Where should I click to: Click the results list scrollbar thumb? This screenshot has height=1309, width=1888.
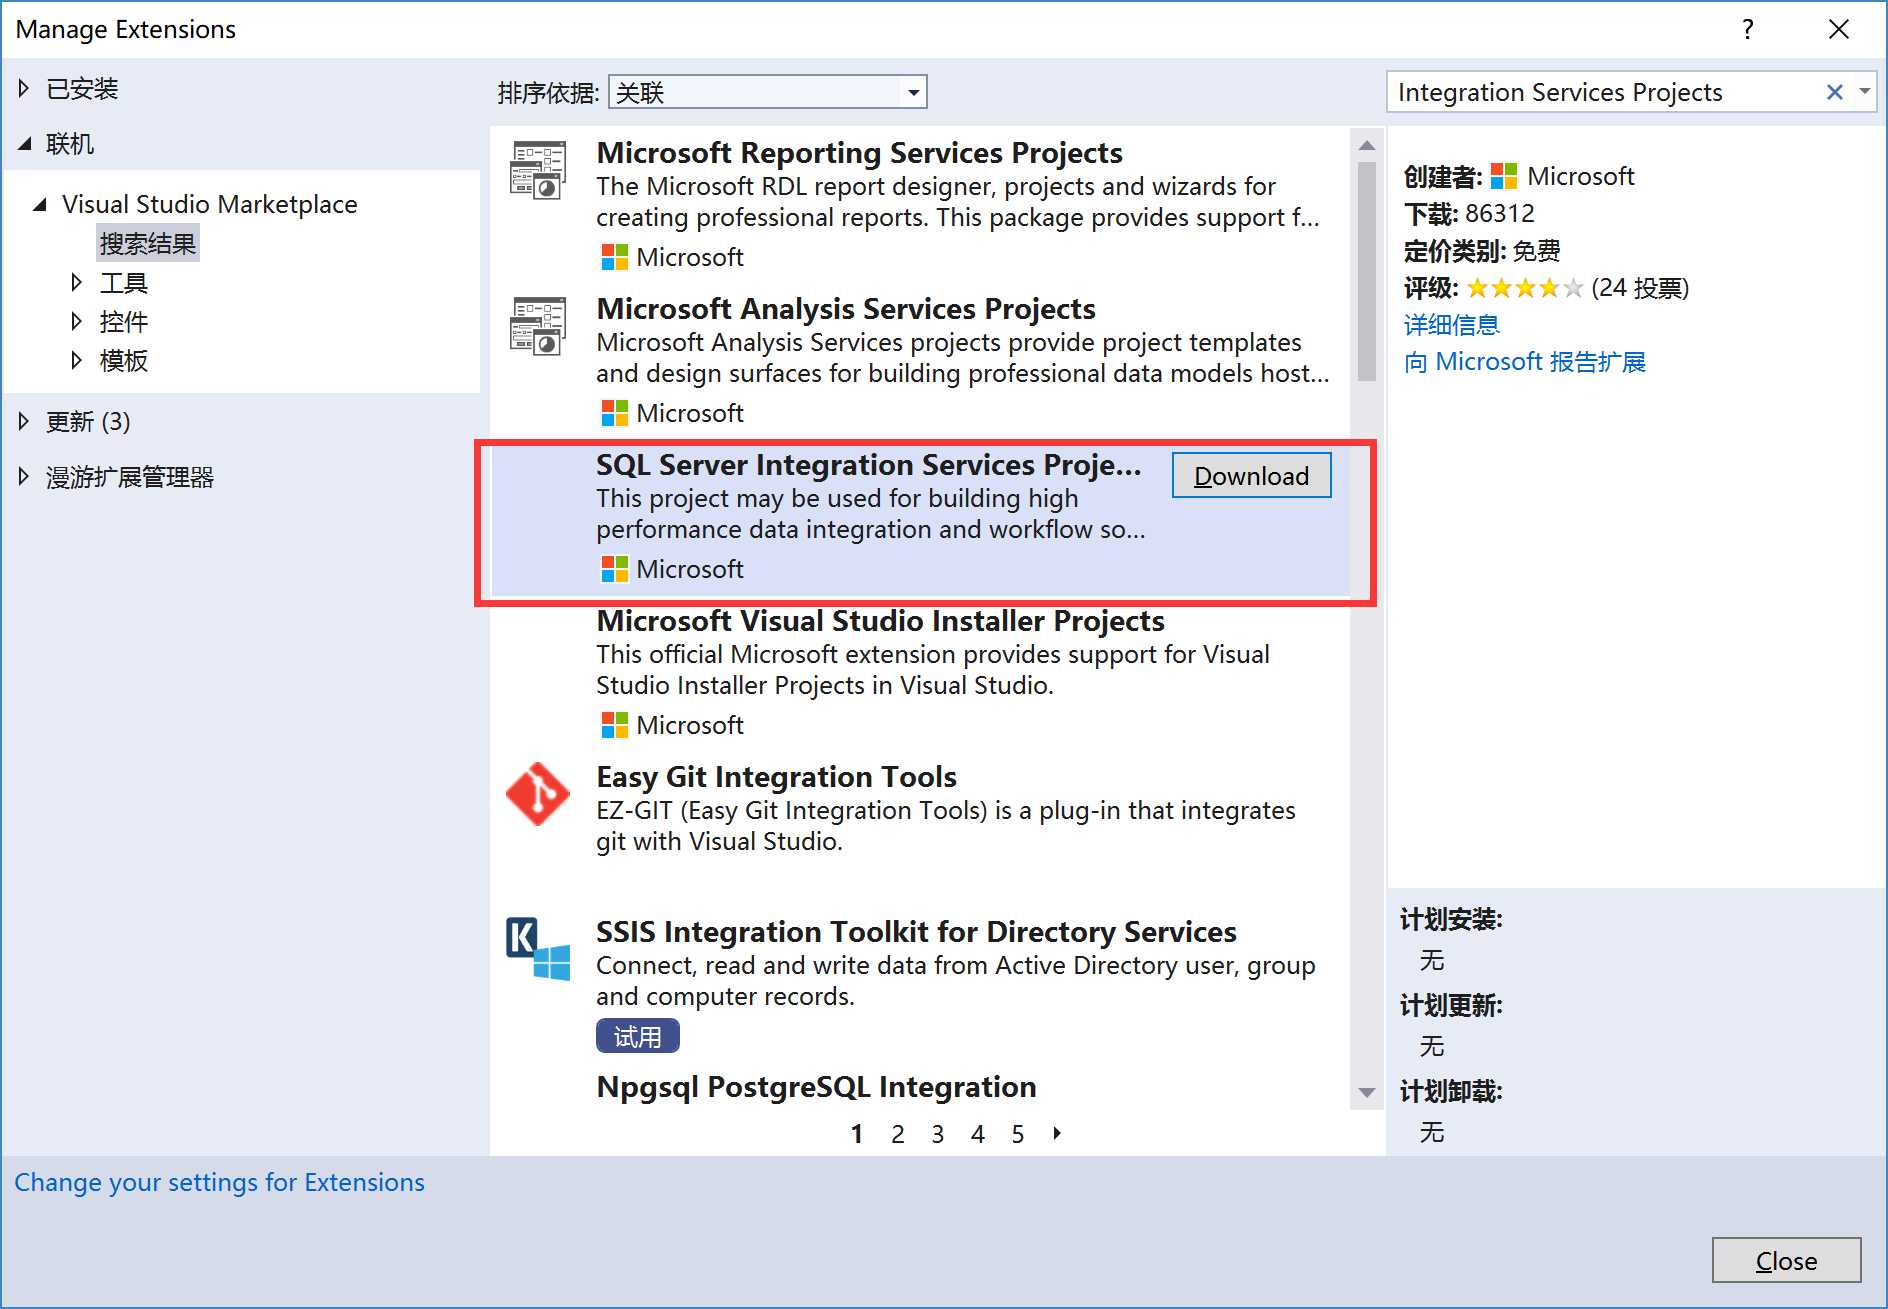tap(1367, 271)
